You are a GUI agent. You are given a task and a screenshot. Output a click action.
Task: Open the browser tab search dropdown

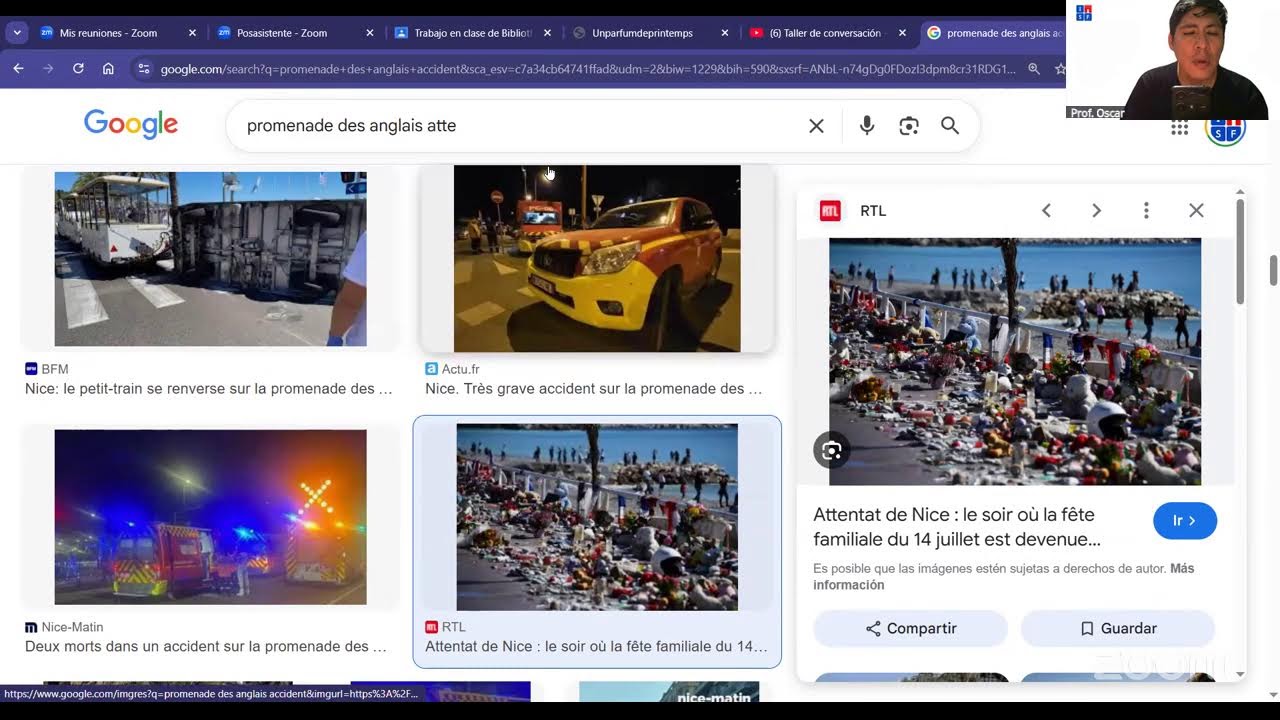[17, 33]
